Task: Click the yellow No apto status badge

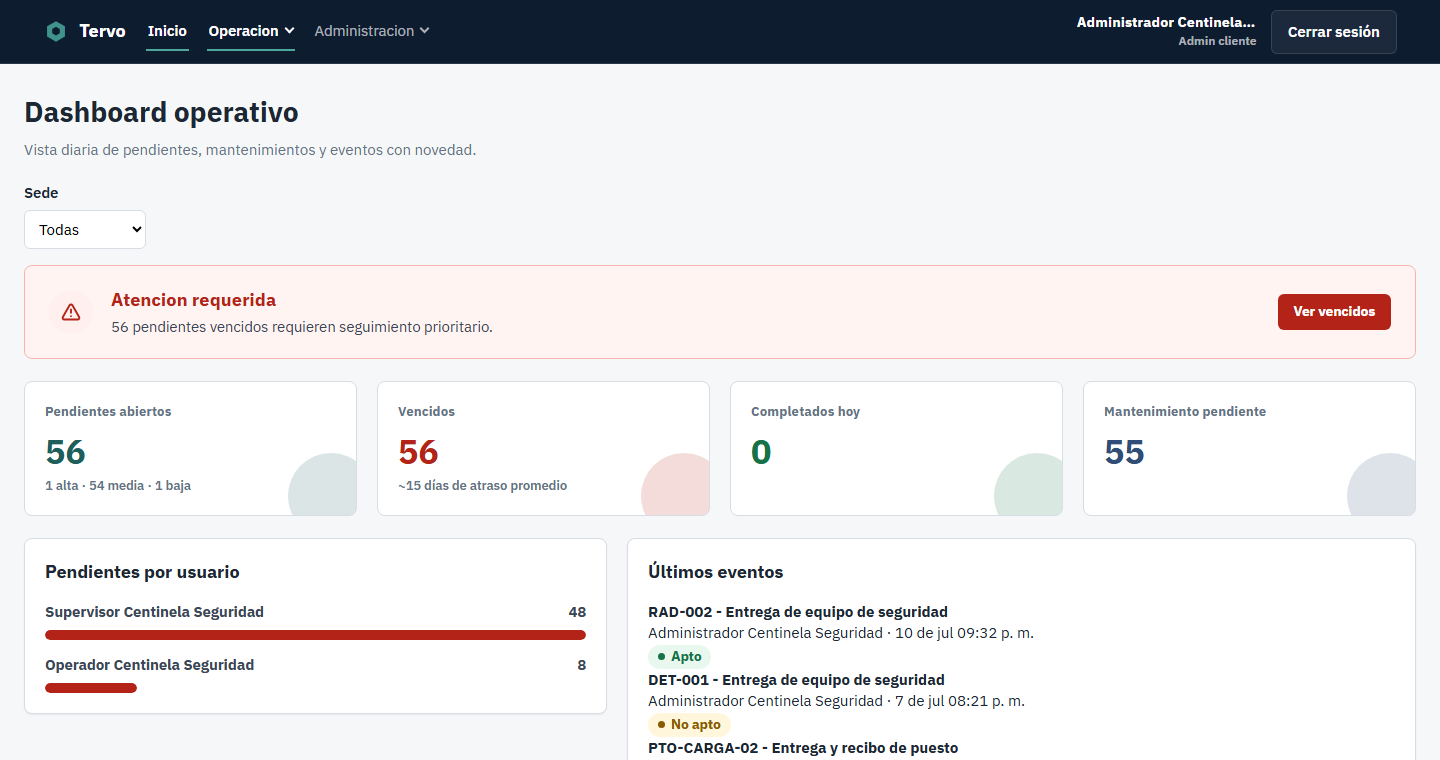Action: pos(689,725)
